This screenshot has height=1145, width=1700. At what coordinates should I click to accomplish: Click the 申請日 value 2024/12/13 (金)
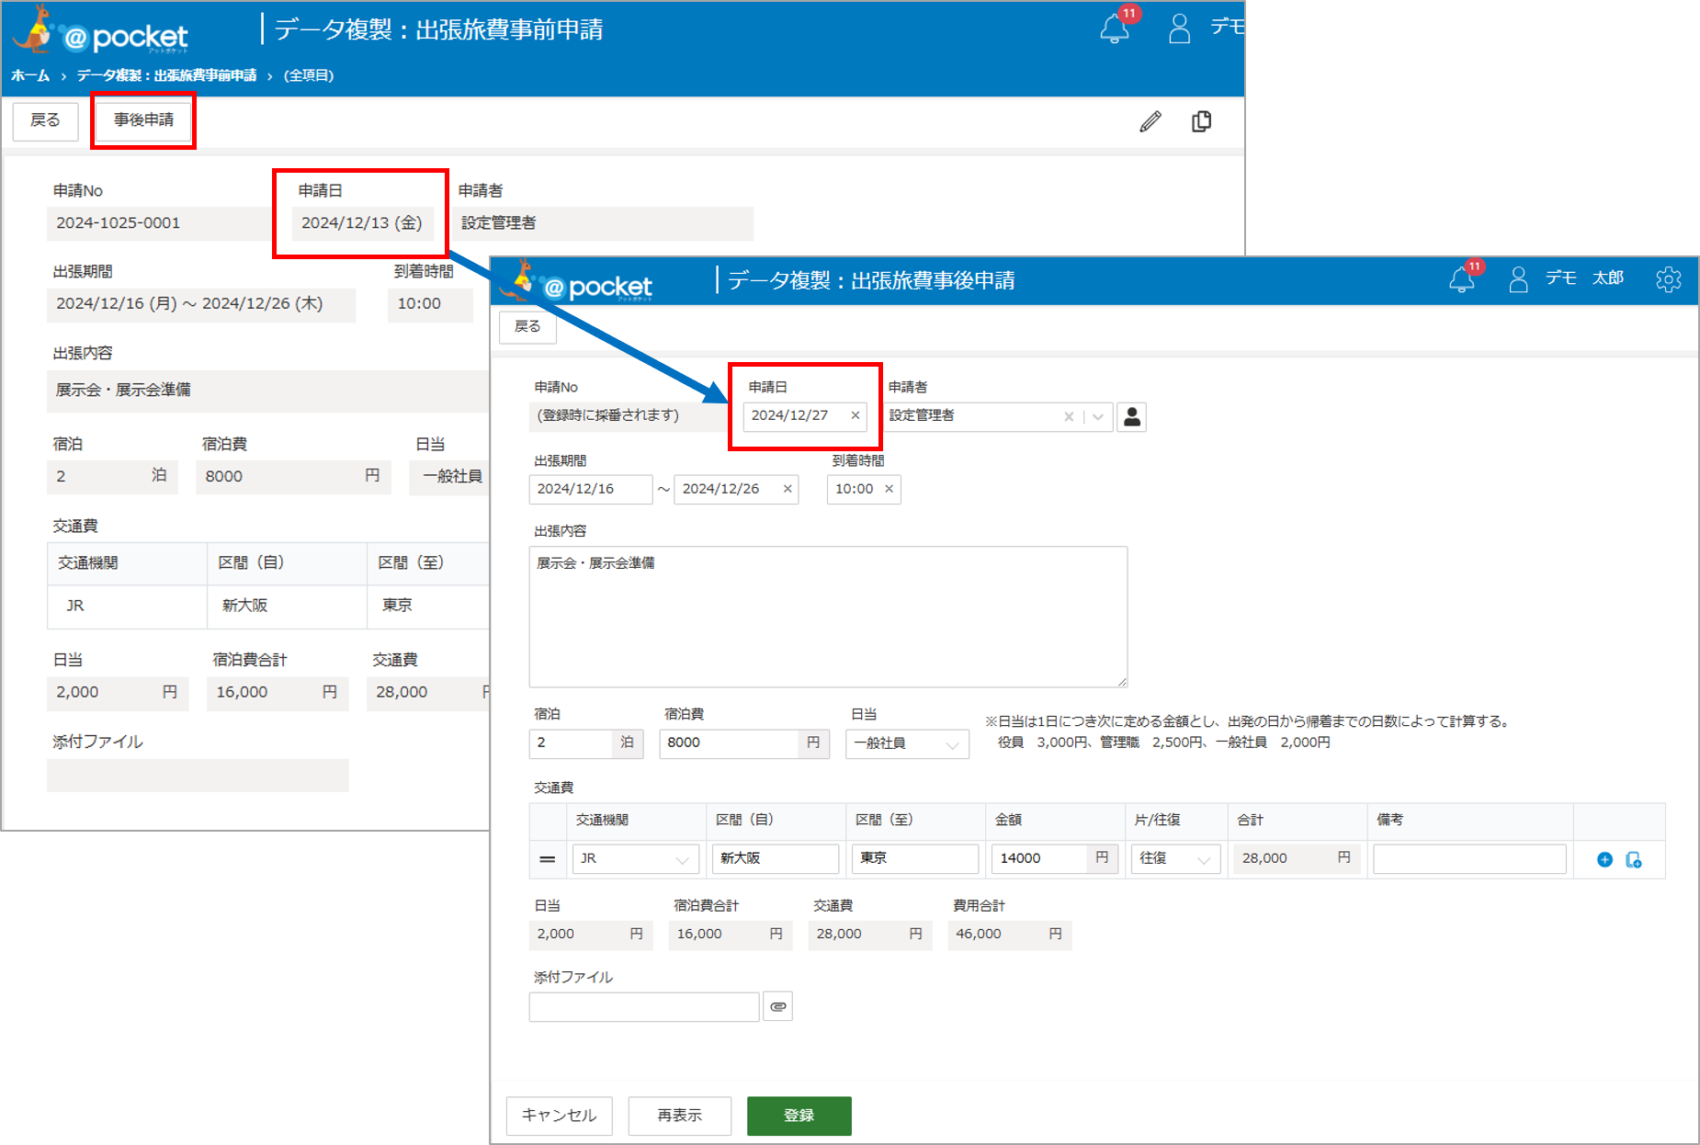(362, 223)
